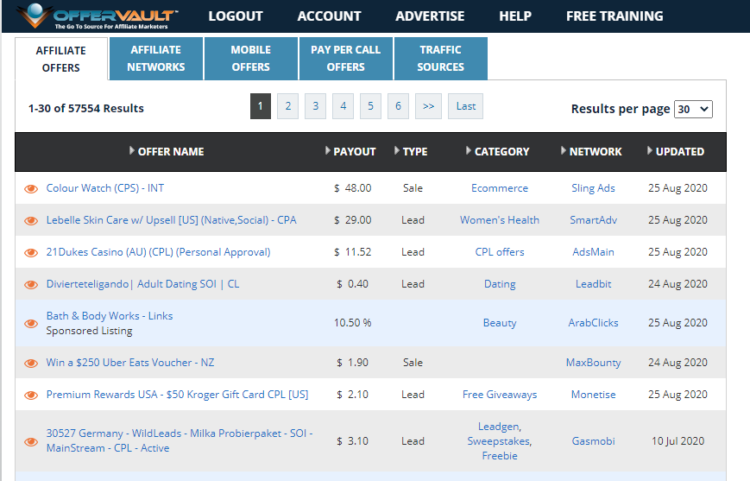This screenshot has width=750, height=481.
Task: Open SmartAdv network link
Action: [593, 220]
